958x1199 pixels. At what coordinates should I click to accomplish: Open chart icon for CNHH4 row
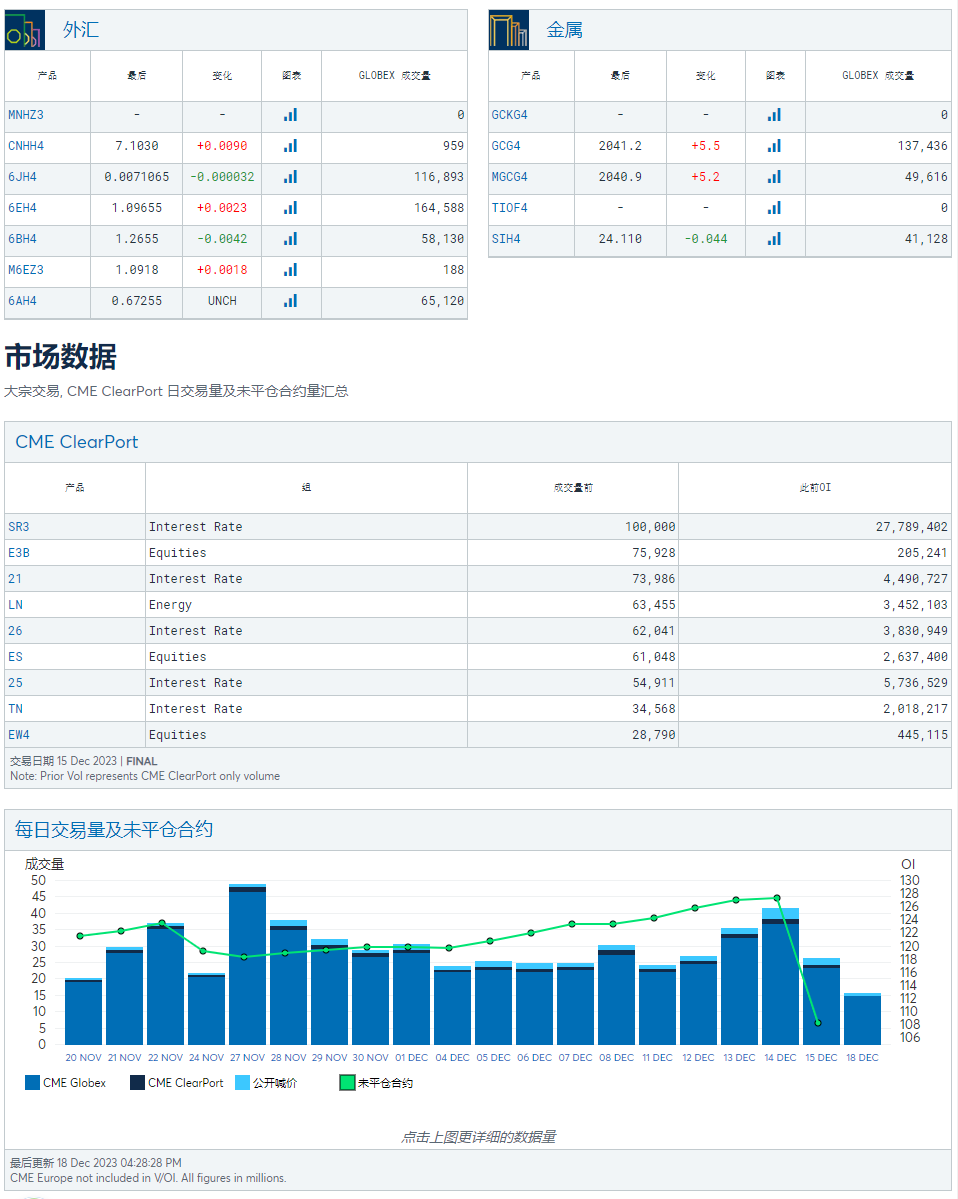291,146
